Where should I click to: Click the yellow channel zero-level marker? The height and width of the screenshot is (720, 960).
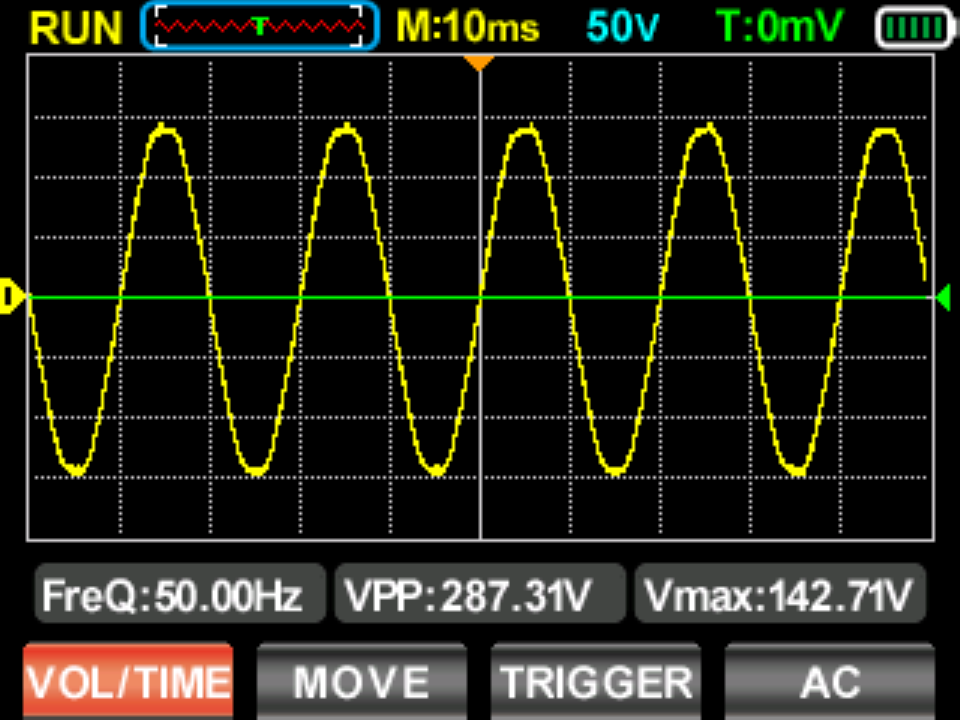[12, 297]
